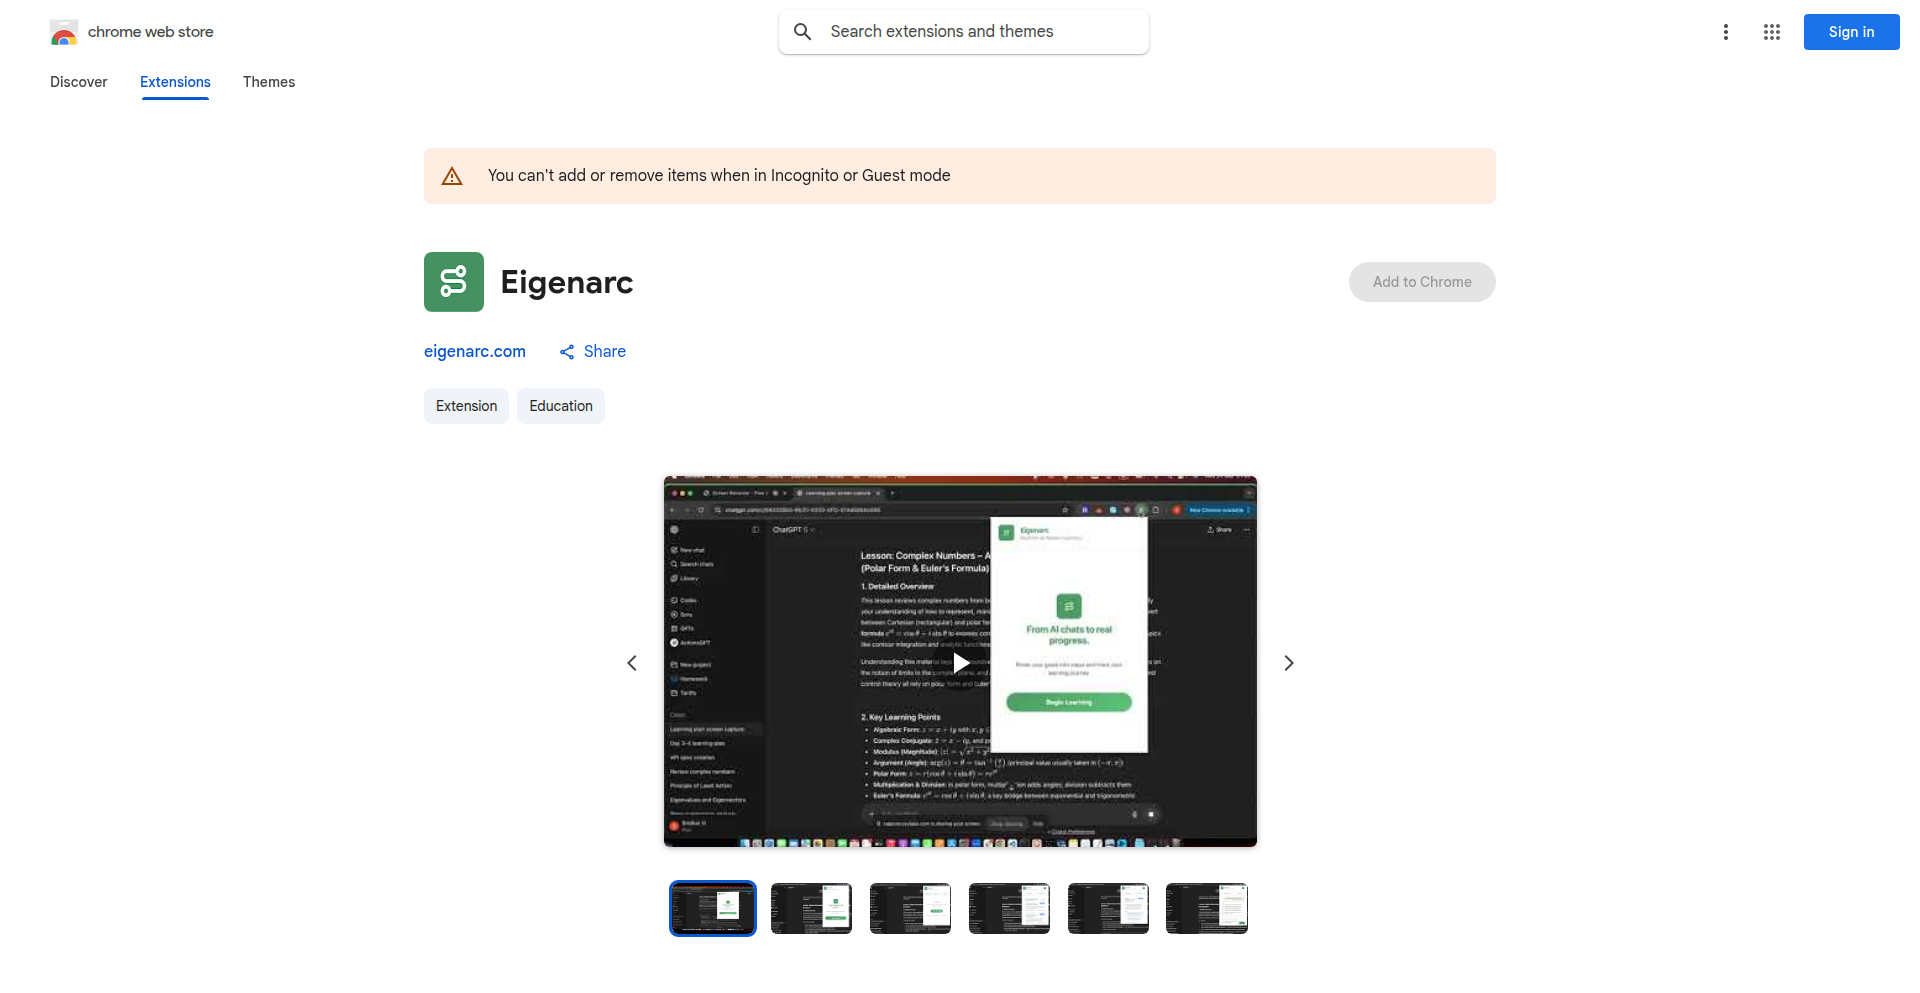Click the Search extensions and themes field
The width and height of the screenshot is (1920, 993).
[x=964, y=32]
